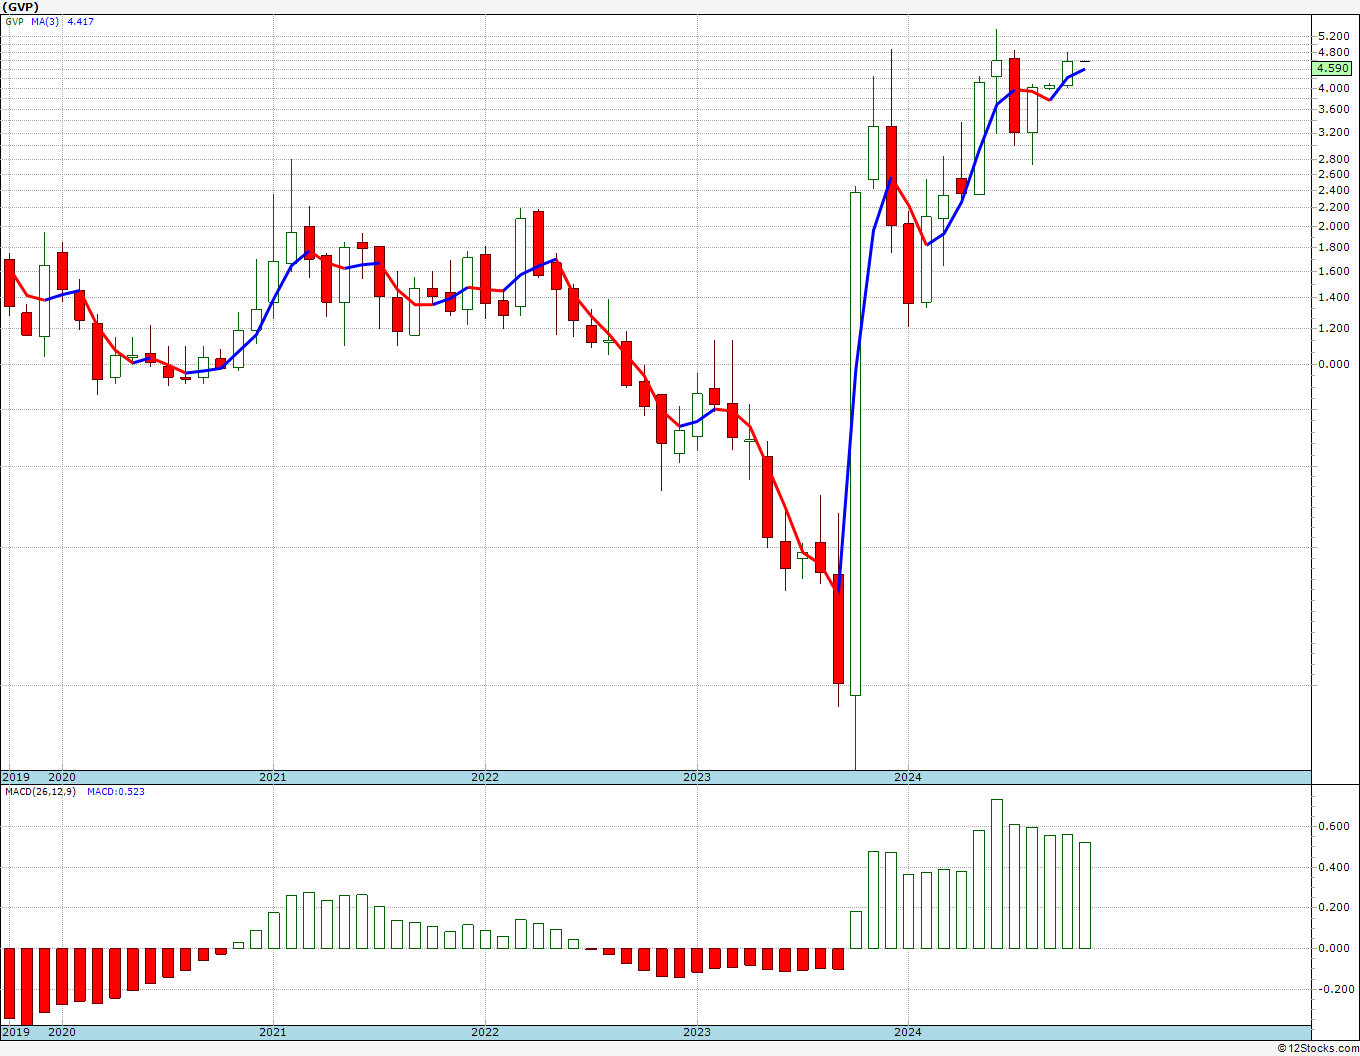Click 2024 on the price chart time axis
The height and width of the screenshot is (1056, 1360).
pos(908,777)
